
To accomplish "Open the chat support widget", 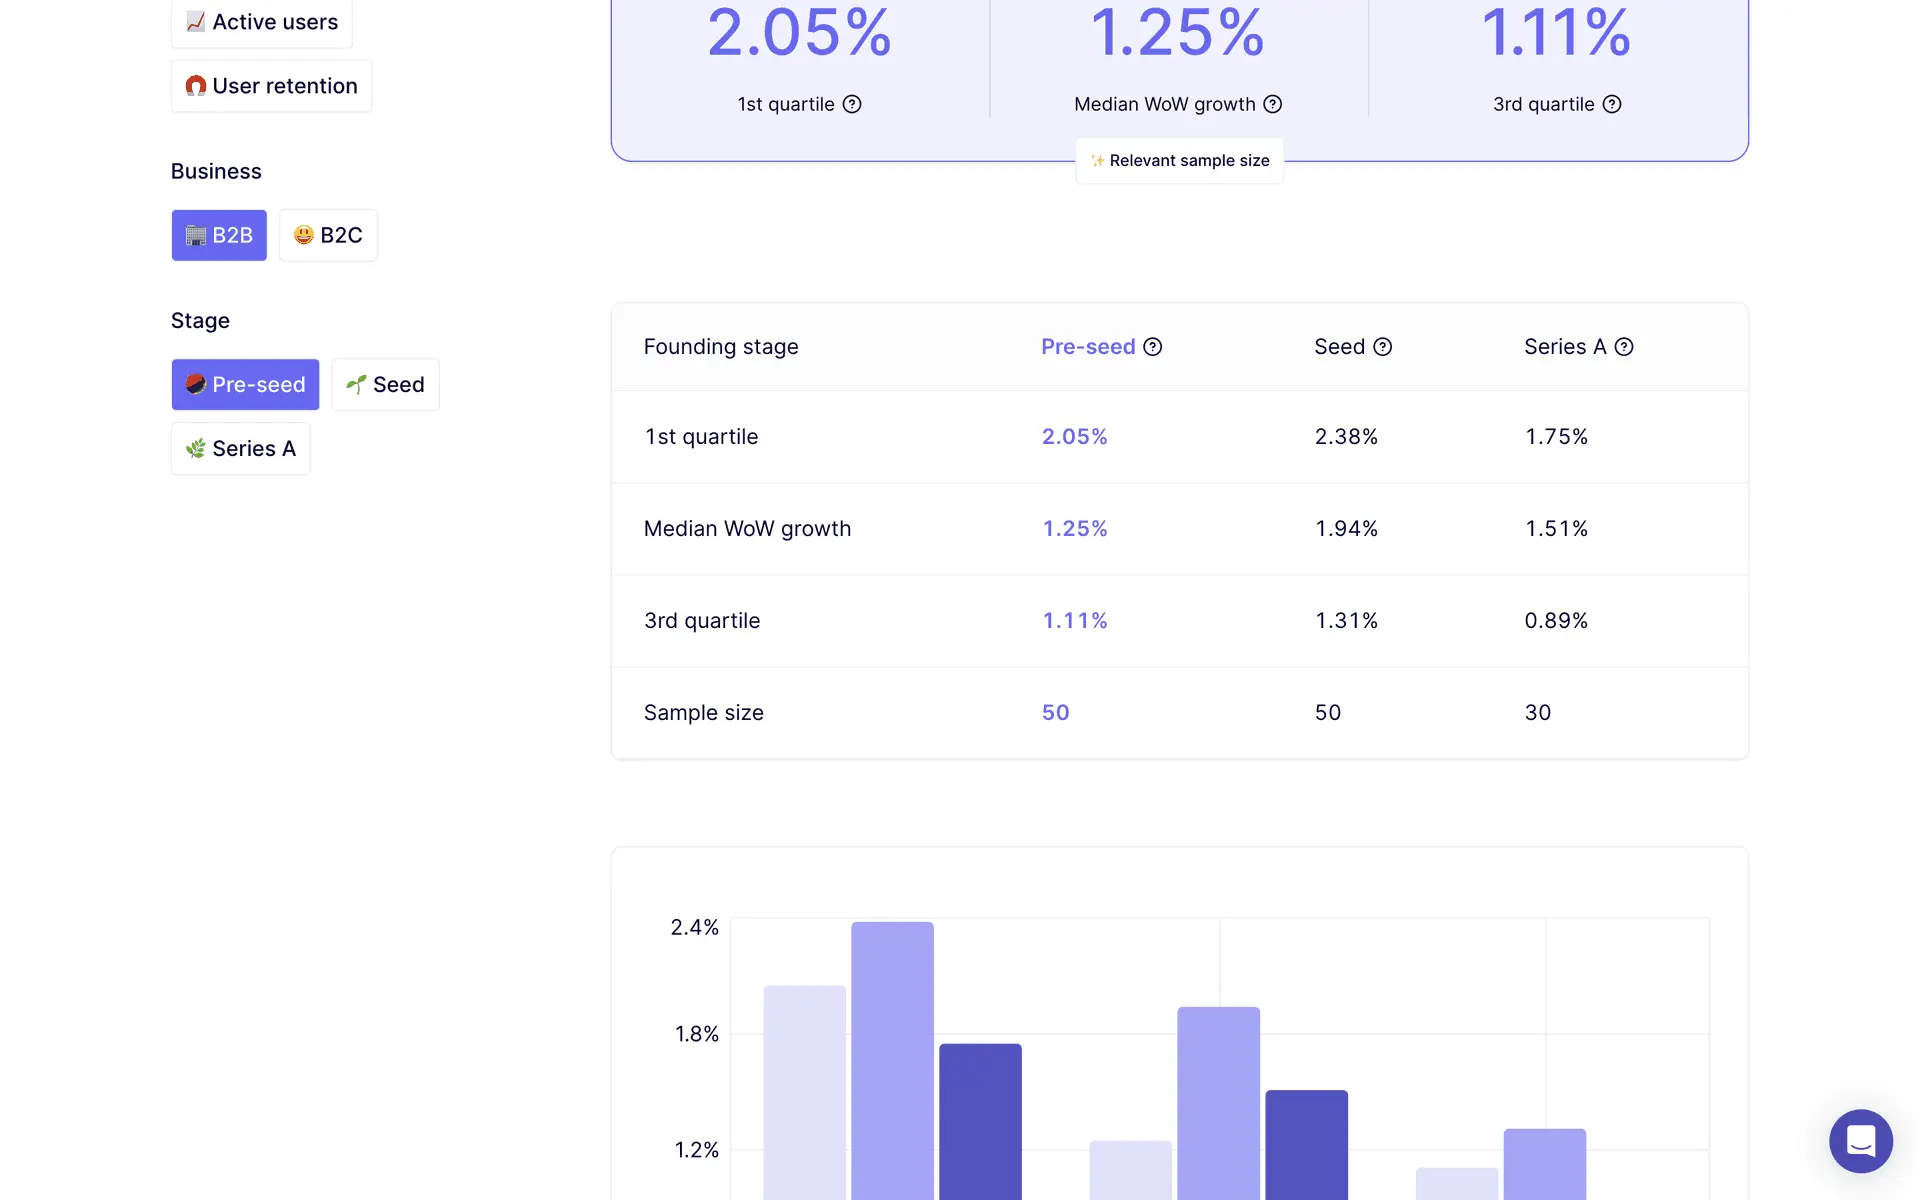I will click(1860, 1140).
